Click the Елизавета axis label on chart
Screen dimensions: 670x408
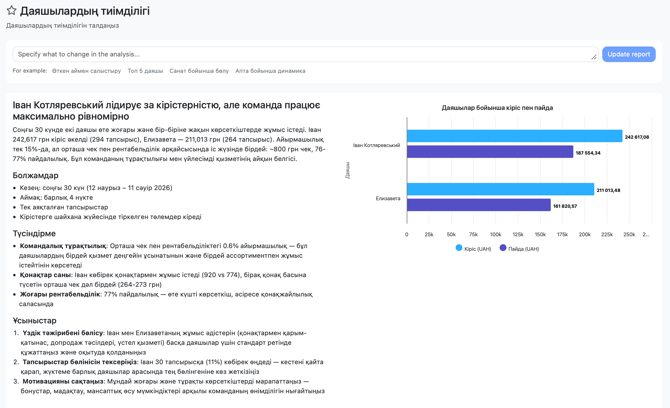(388, 198)
